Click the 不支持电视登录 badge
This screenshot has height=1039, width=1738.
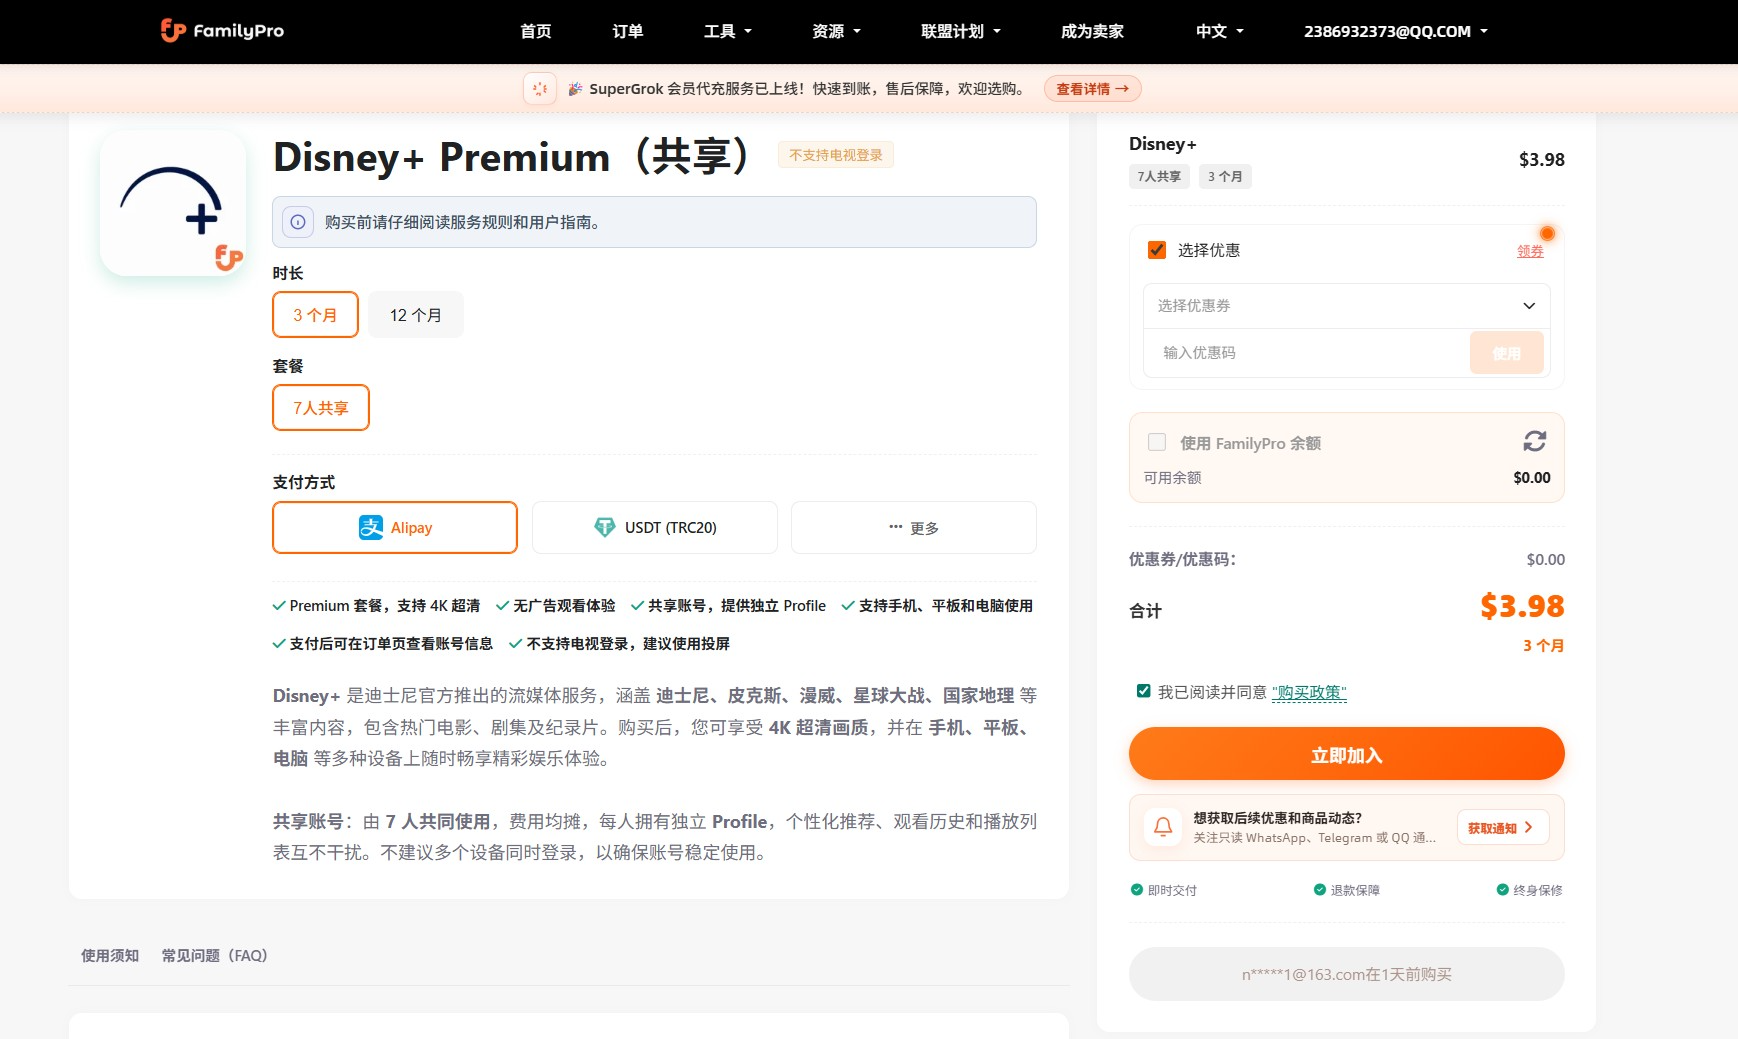836,155
